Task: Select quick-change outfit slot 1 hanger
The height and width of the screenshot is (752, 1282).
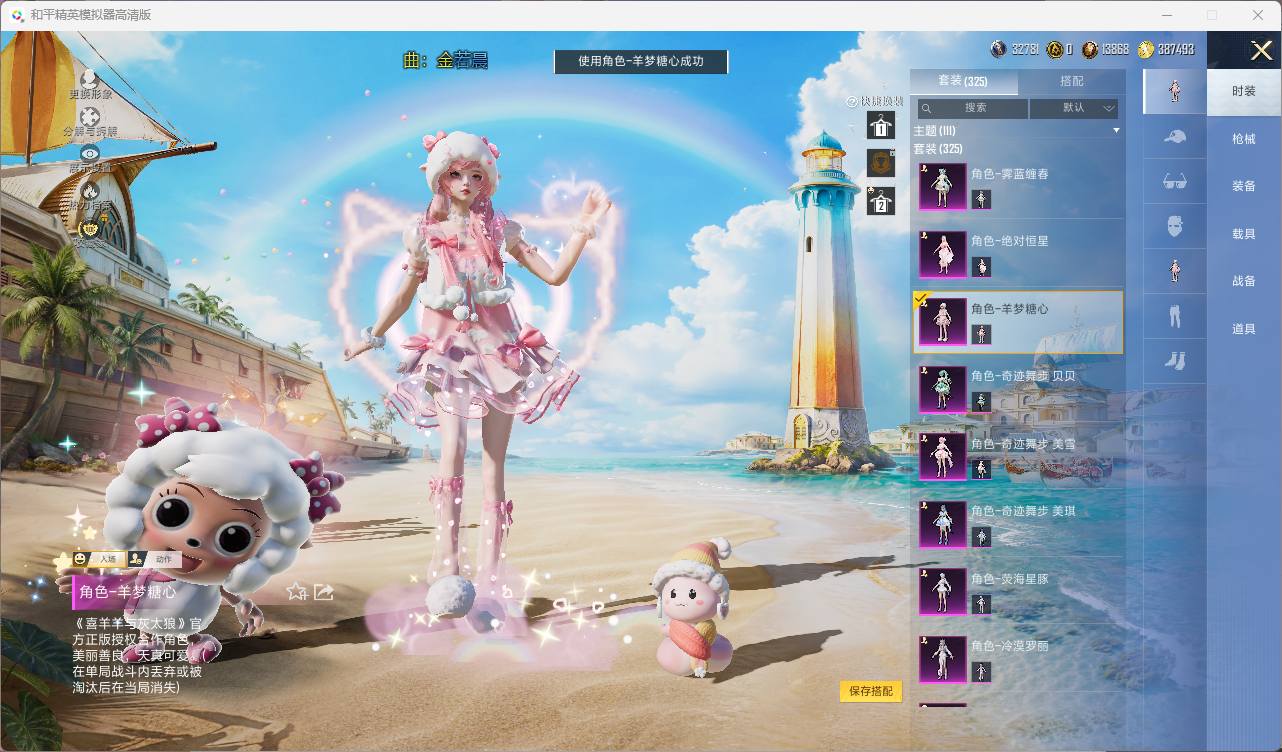Action: coord(881,125)
